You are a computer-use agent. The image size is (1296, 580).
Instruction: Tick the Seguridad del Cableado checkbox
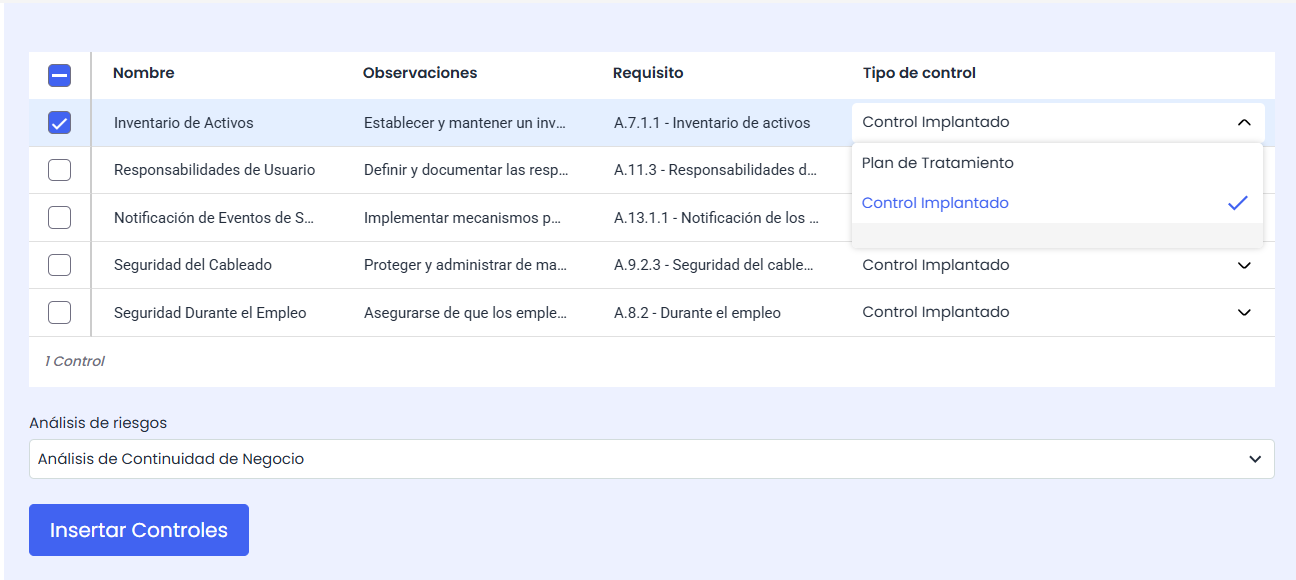60,265
